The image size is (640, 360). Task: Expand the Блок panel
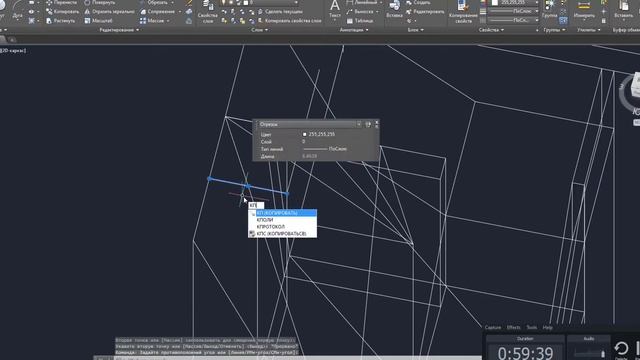(416, 30)
